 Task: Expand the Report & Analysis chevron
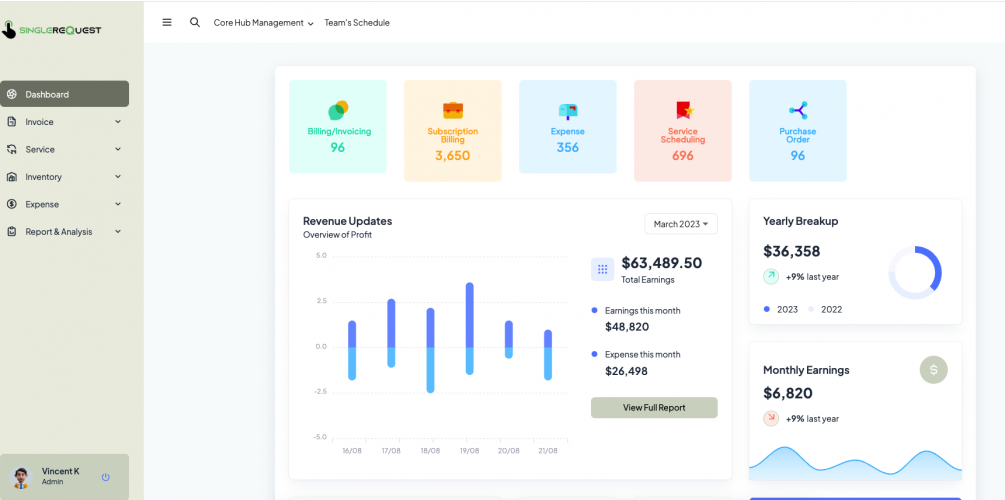point(118,232)
